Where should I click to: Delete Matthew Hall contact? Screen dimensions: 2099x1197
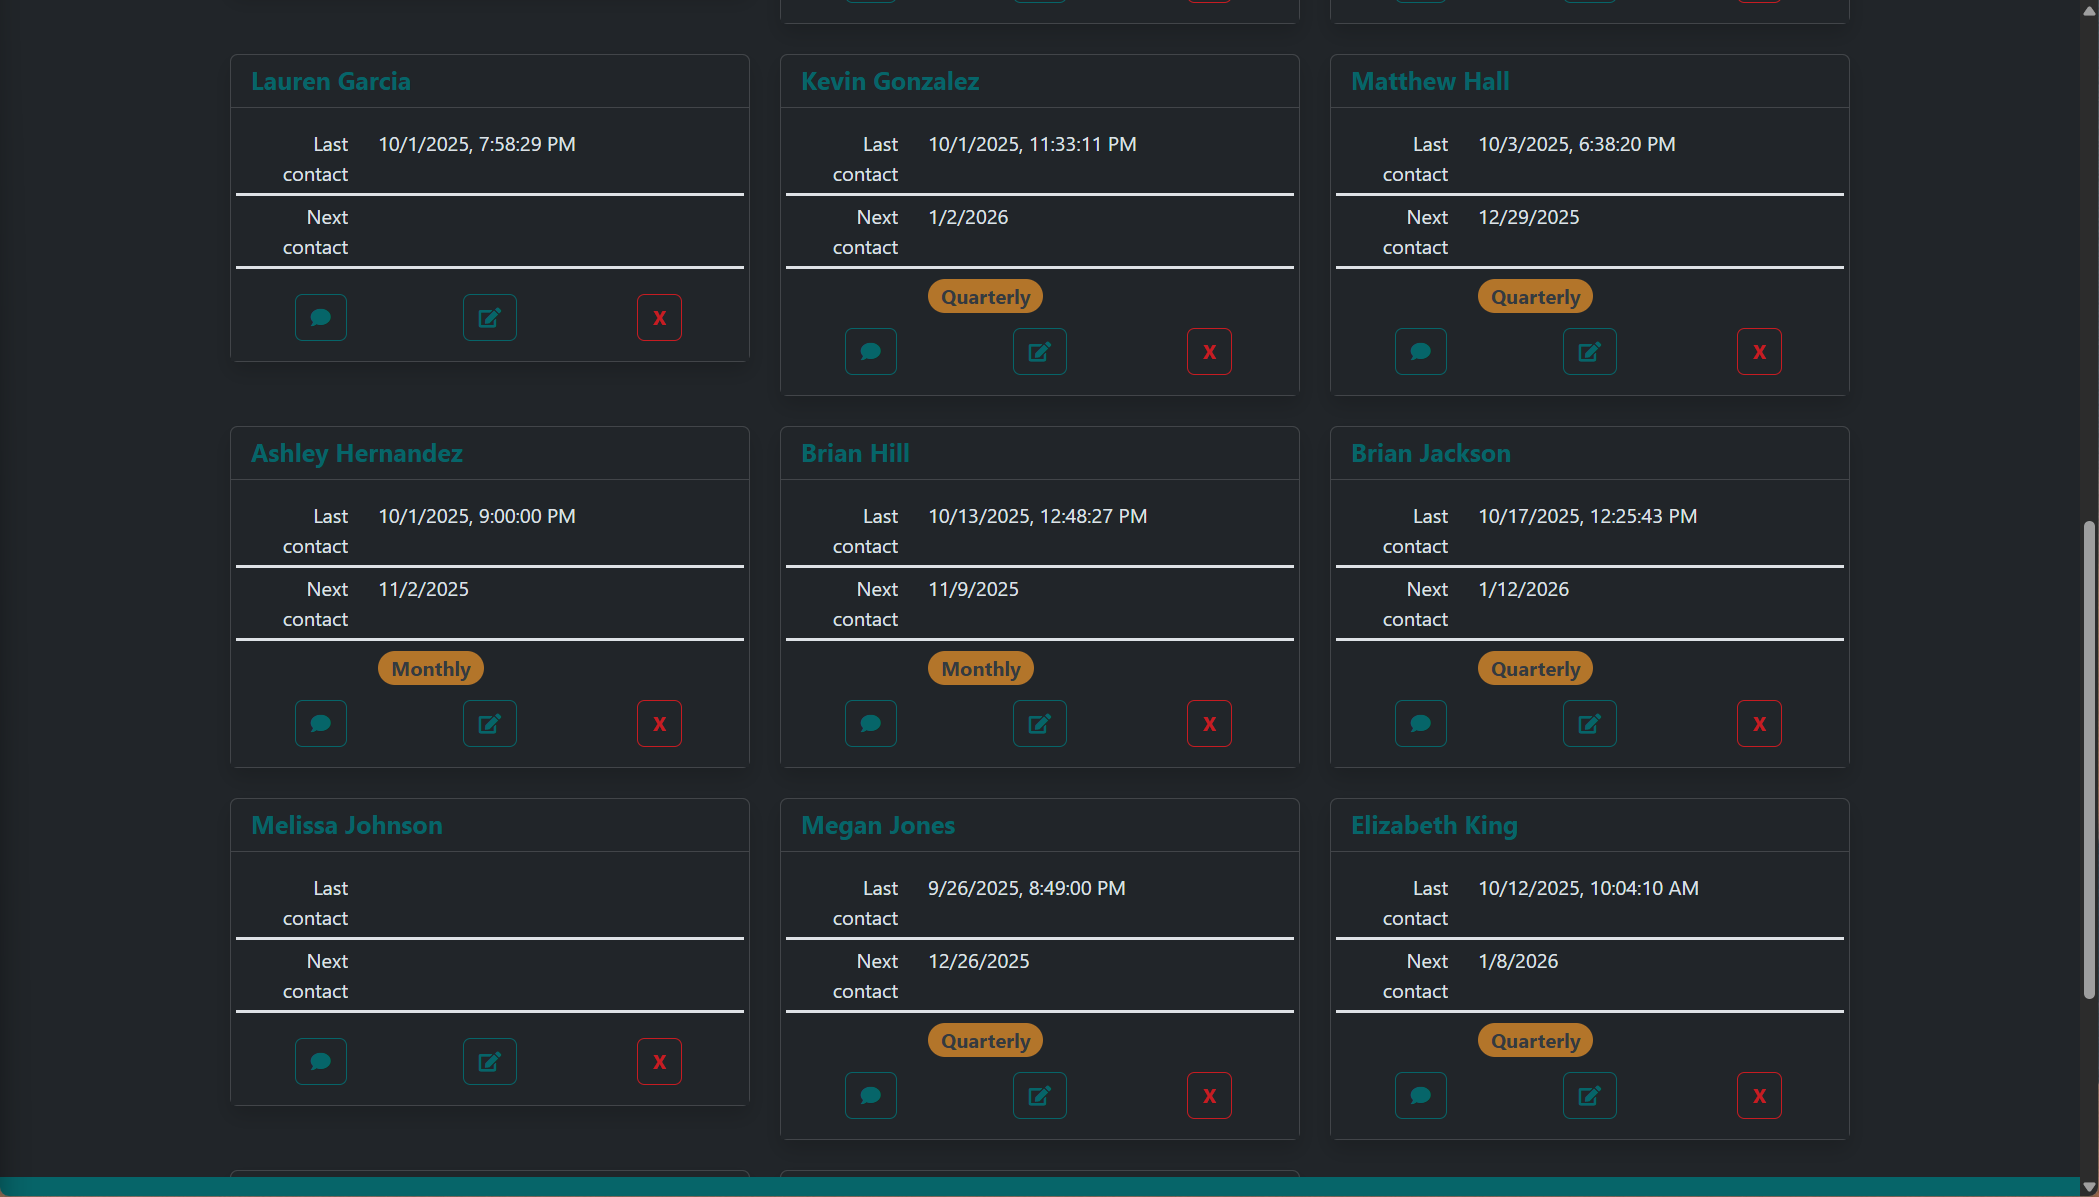point(1759,352)
